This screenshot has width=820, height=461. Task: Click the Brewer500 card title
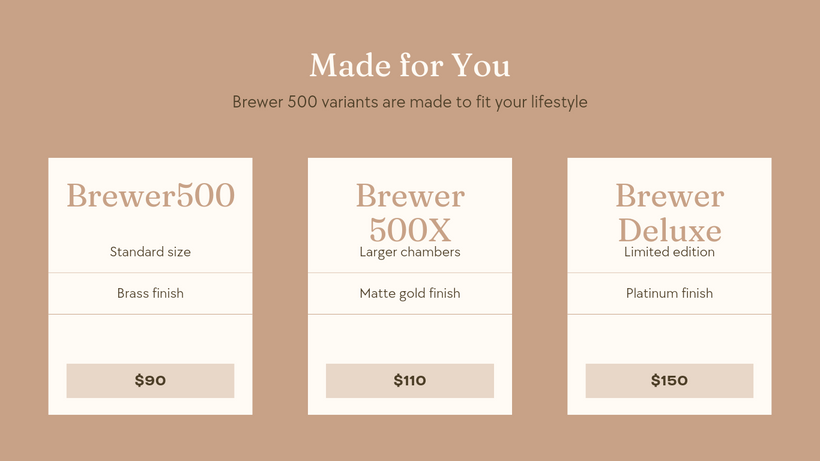click(150, 196)
